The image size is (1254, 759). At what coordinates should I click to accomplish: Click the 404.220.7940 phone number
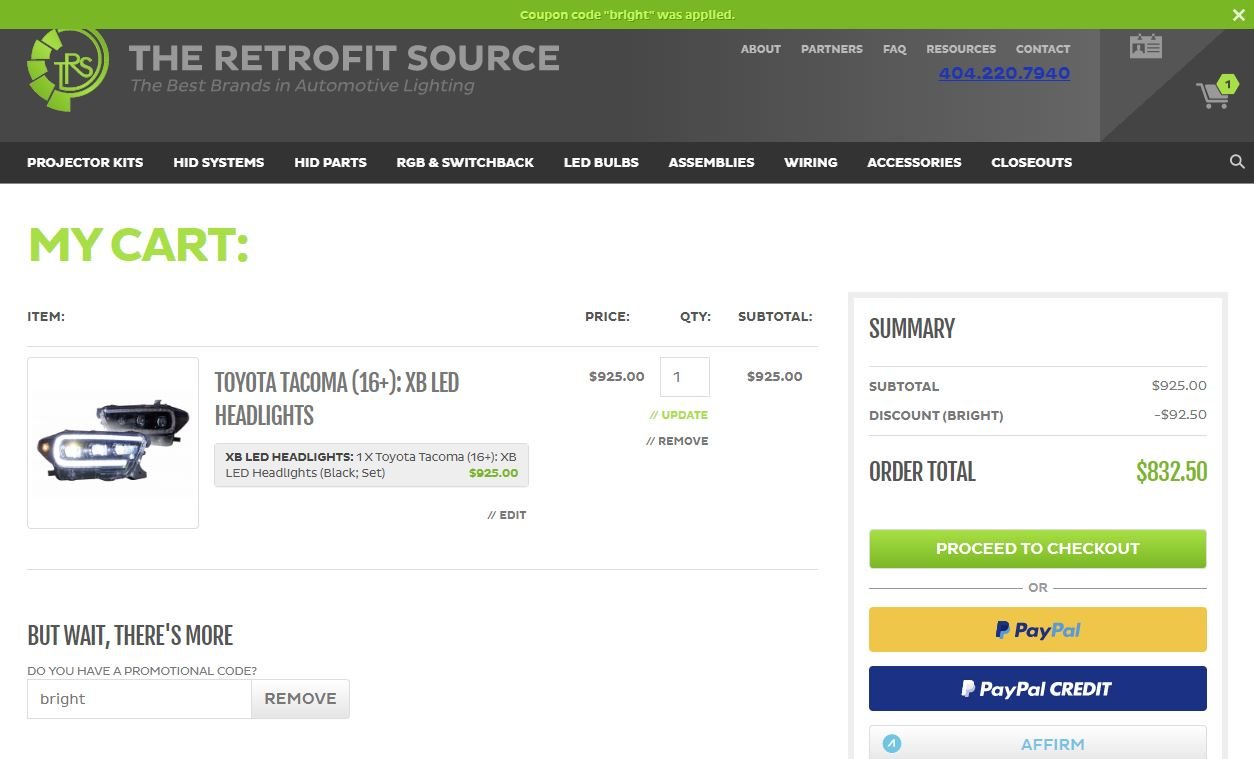(x=1005, y=73)
